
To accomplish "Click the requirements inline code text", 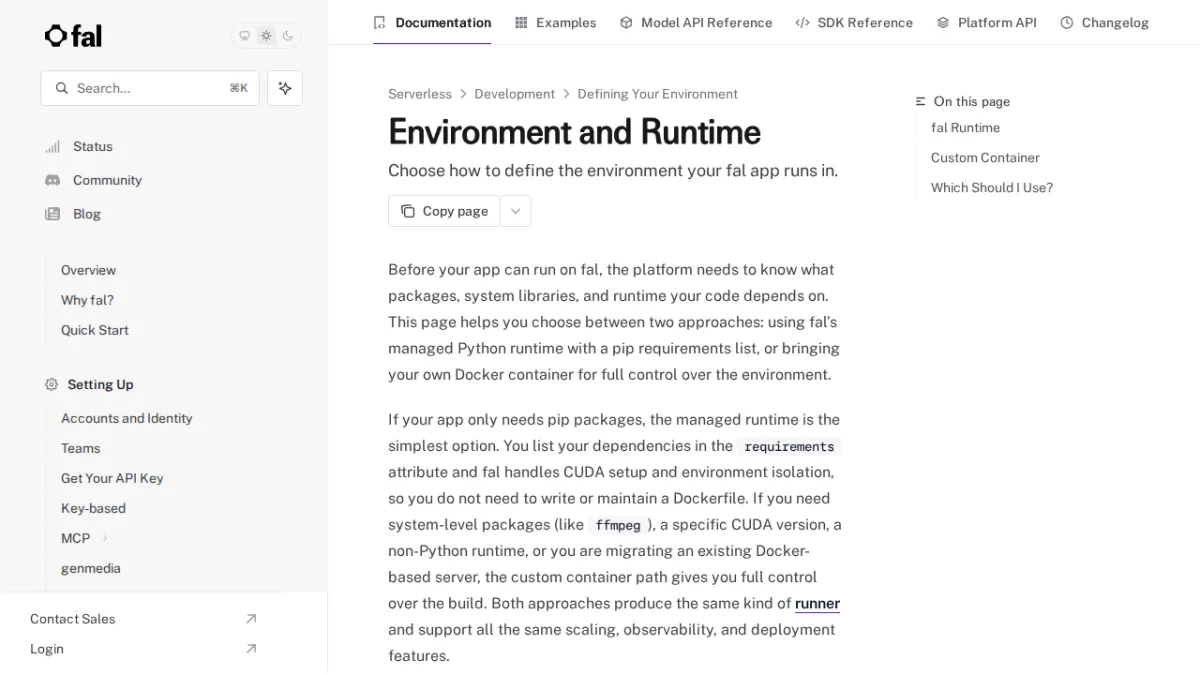I will point(789,447).
